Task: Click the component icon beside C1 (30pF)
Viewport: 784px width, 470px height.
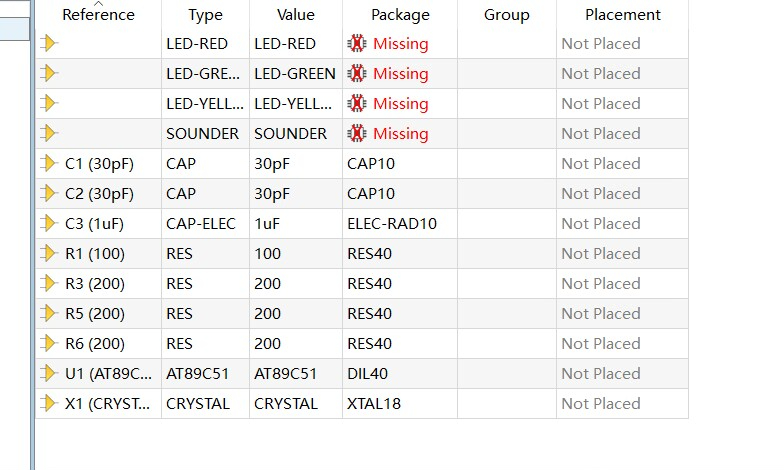Action: pyautogui.click(x=48, y=164)
